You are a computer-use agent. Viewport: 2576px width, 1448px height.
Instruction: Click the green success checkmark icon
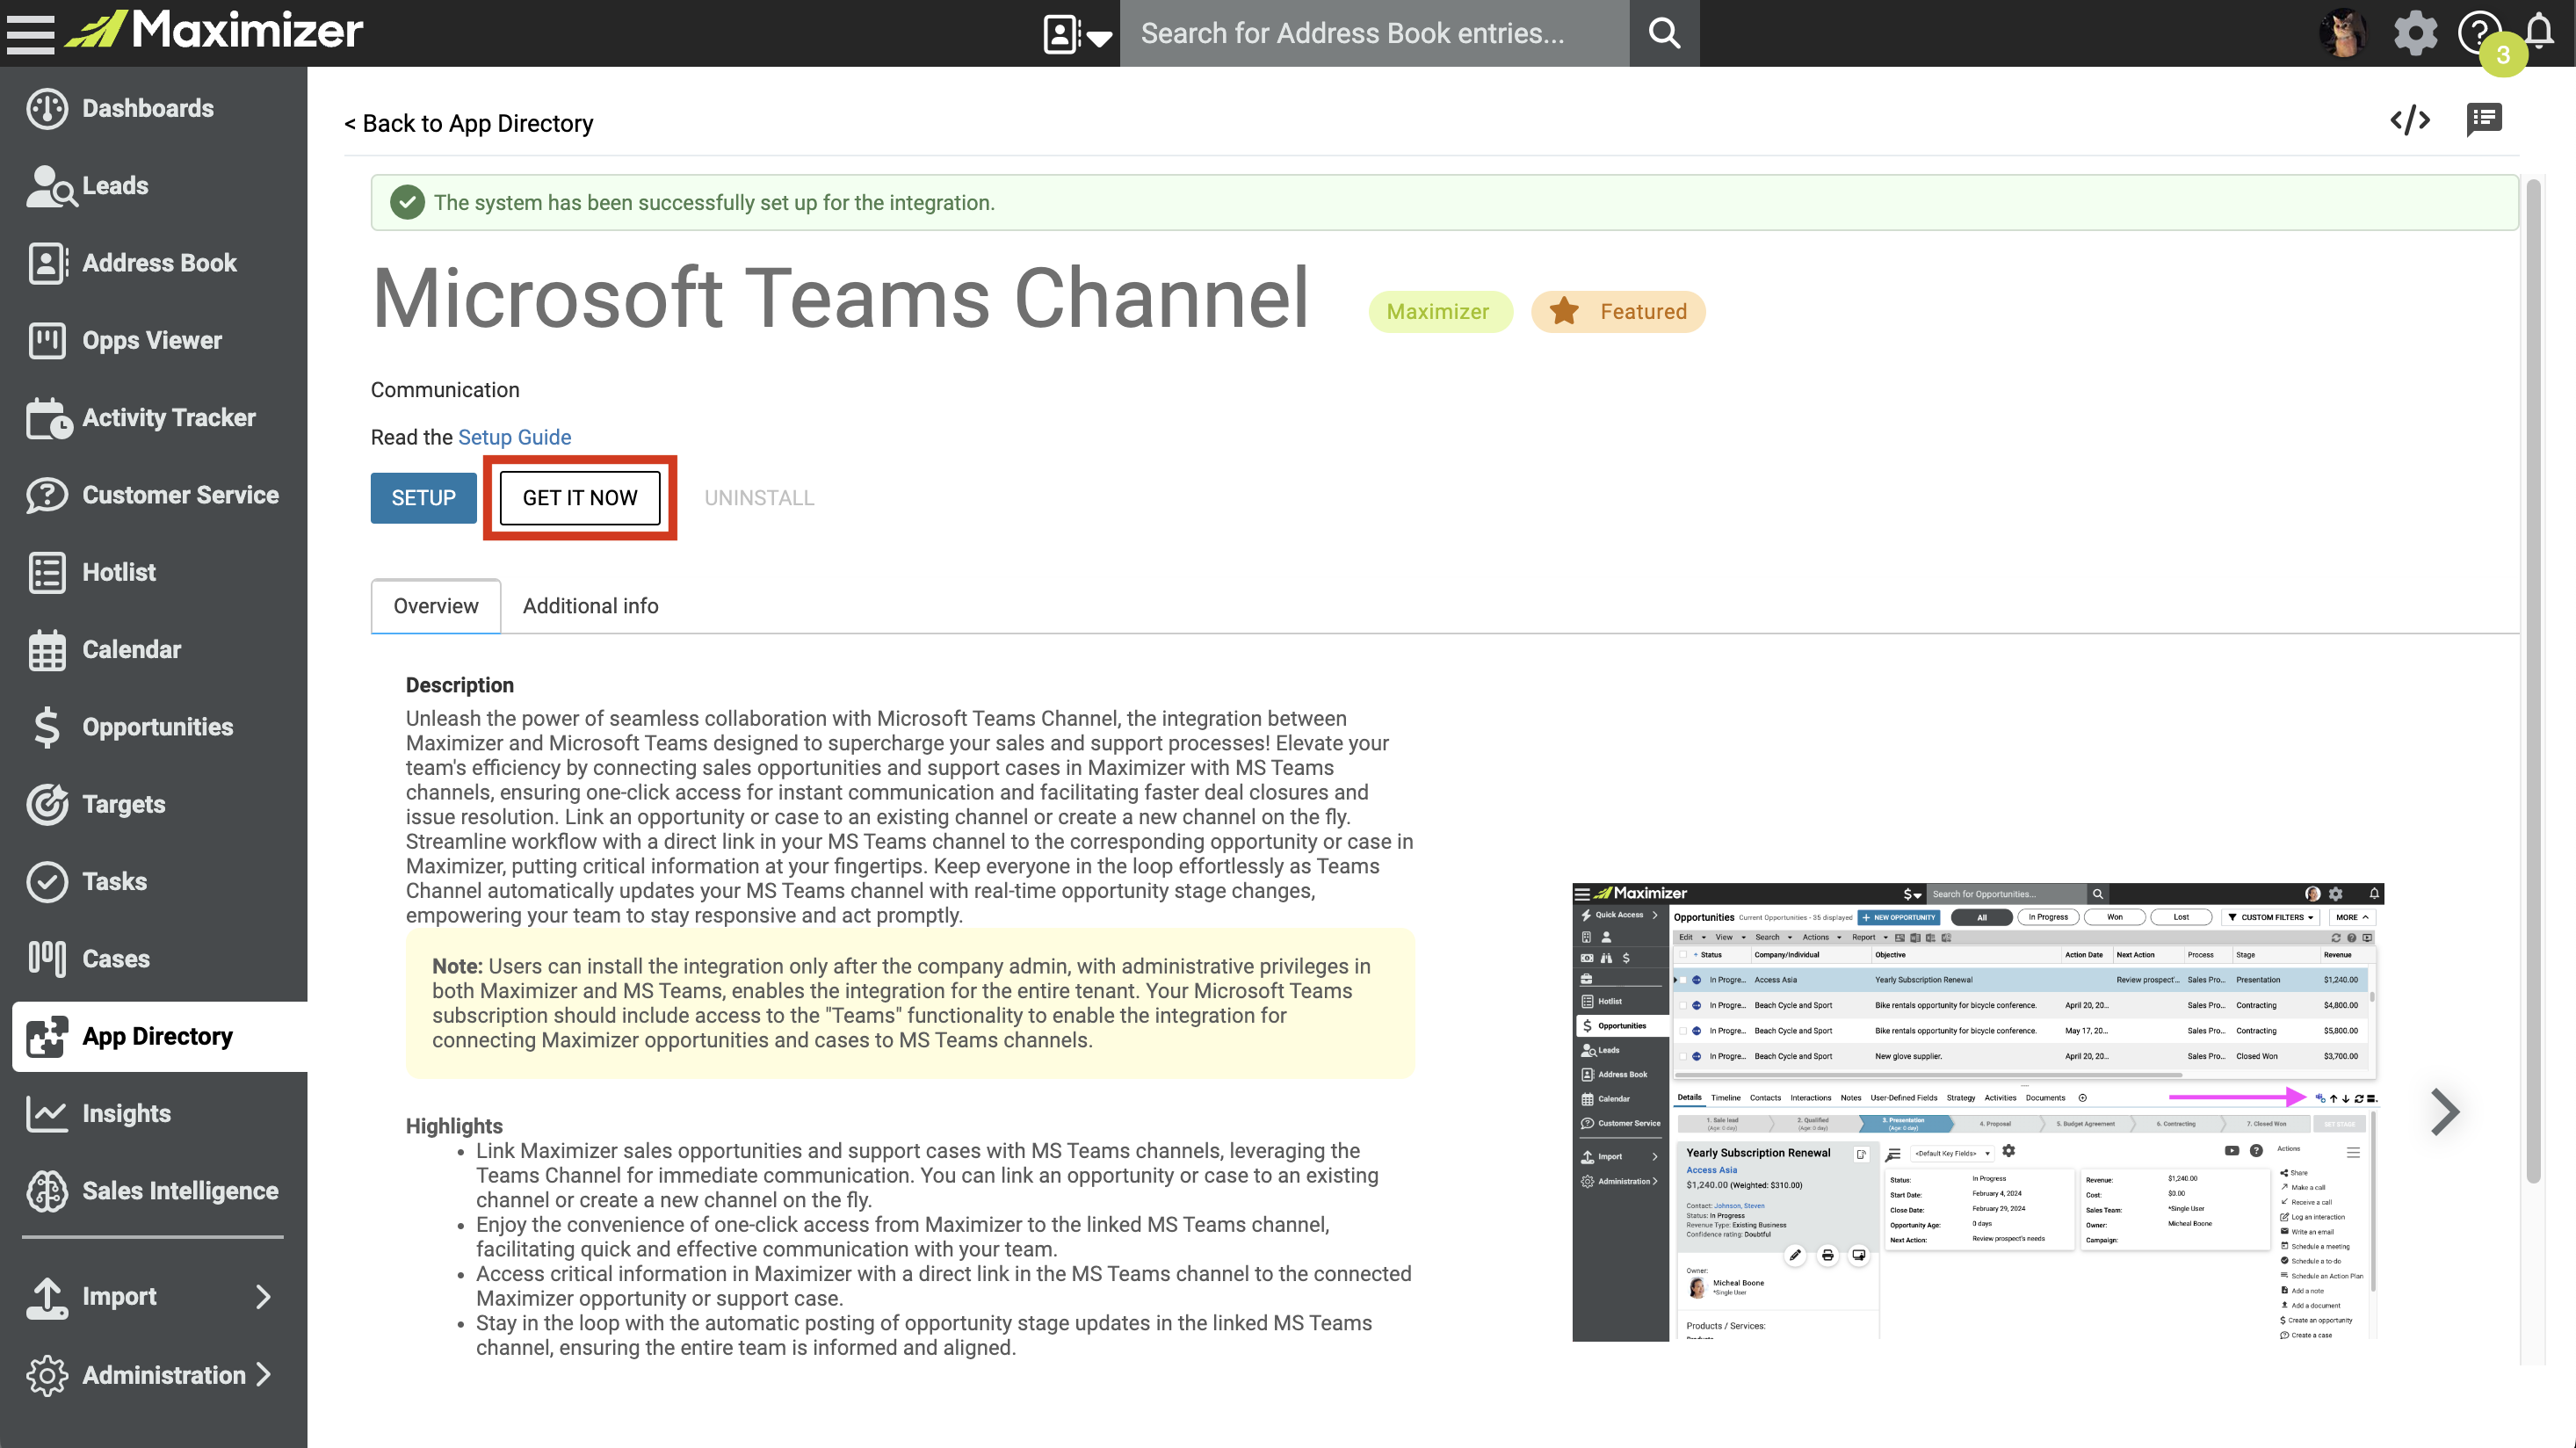click(x=406, y=203)
